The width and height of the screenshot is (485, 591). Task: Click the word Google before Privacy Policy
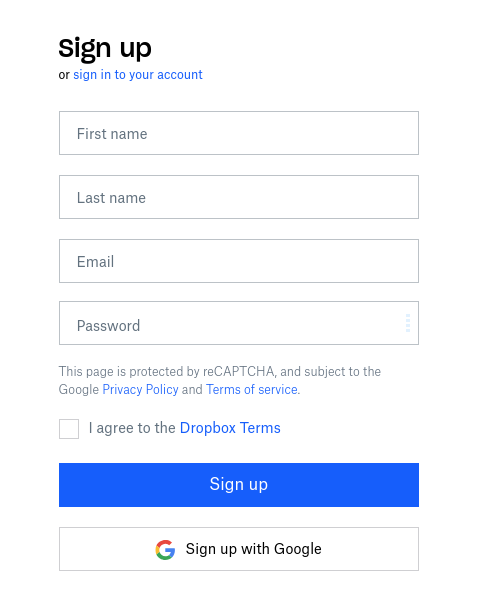(x=79, y=389)
